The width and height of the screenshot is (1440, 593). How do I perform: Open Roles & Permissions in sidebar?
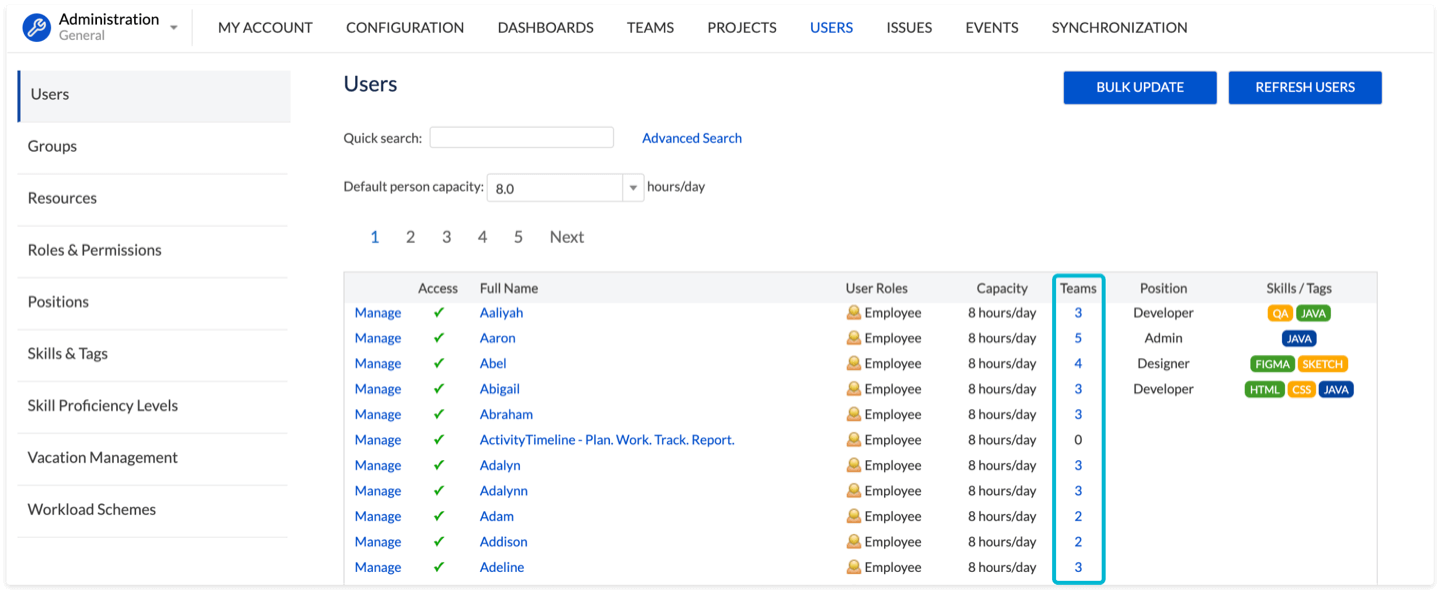(x=95, y=250)
